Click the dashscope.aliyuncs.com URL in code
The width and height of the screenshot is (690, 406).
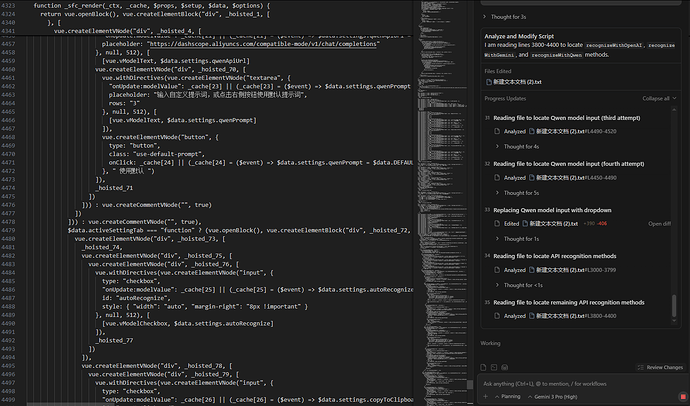[x=264, y=44]
